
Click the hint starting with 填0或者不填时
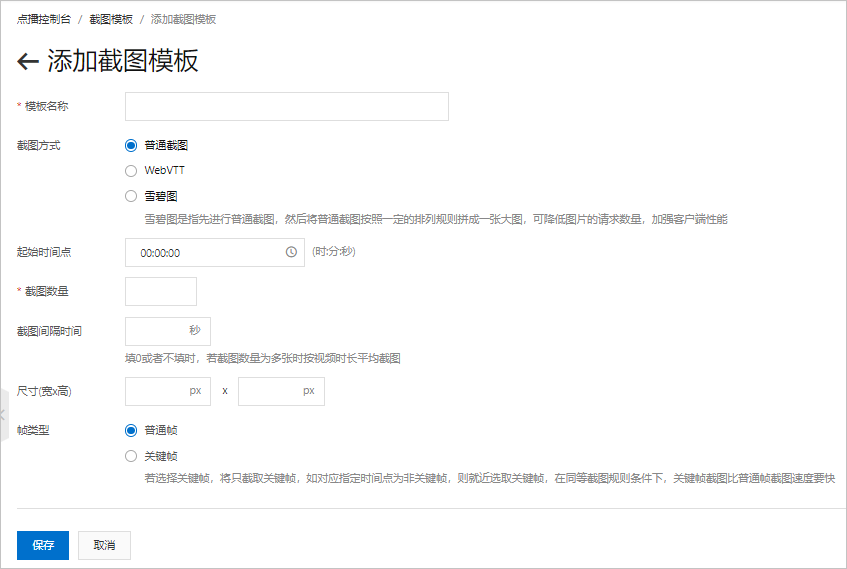point(263,358)
